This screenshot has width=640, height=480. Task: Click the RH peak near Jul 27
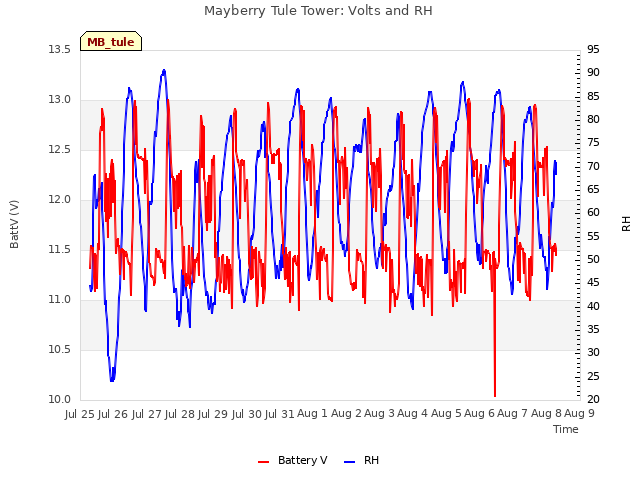(164, 71)
